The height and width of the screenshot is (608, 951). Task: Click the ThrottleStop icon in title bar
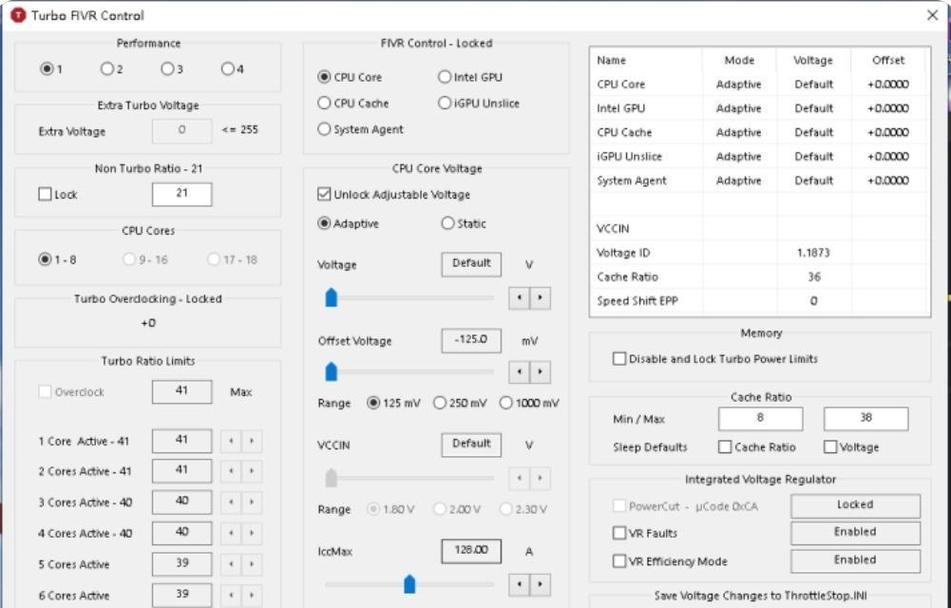click(18, 15)
